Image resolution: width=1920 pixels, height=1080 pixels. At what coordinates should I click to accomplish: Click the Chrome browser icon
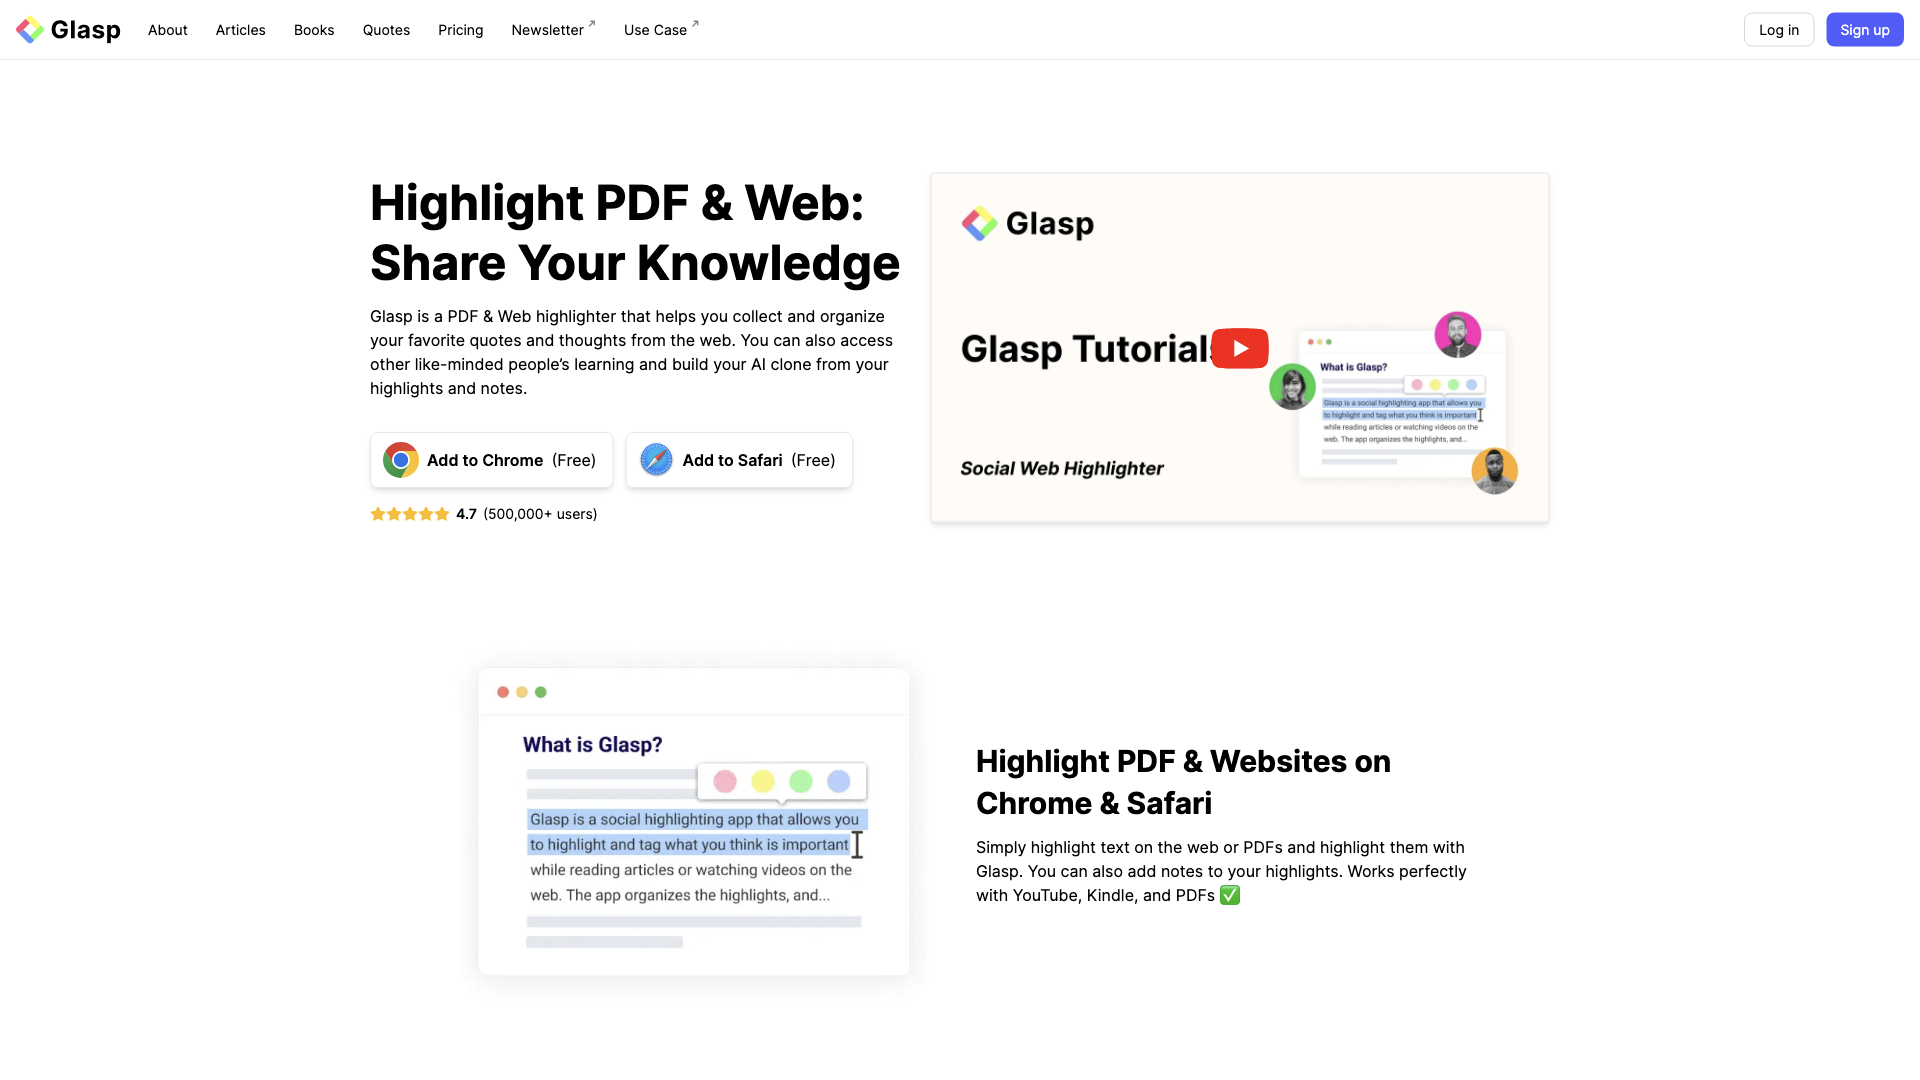(401, 460)
